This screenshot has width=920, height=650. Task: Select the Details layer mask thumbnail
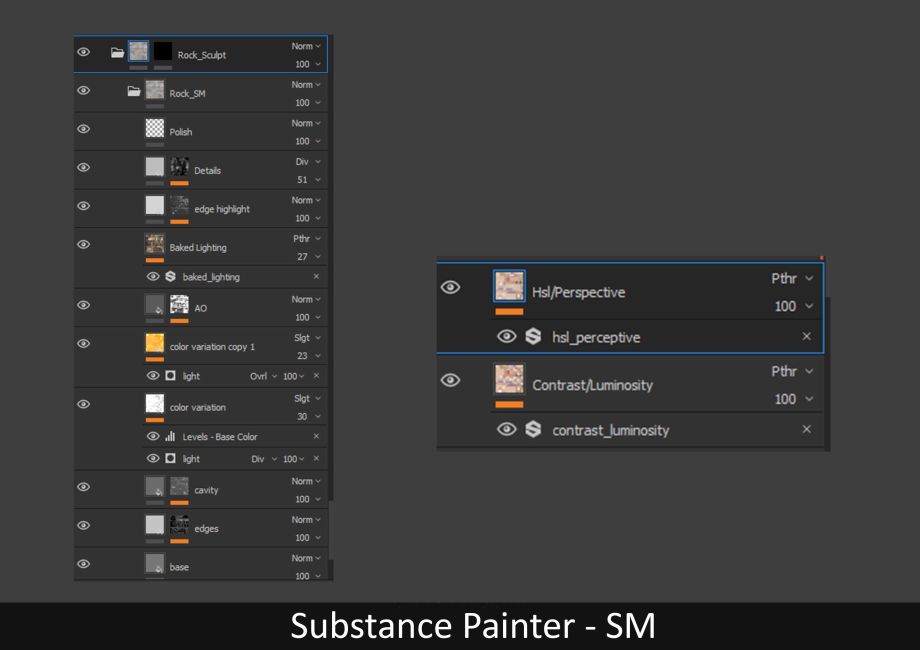[180, 167]
